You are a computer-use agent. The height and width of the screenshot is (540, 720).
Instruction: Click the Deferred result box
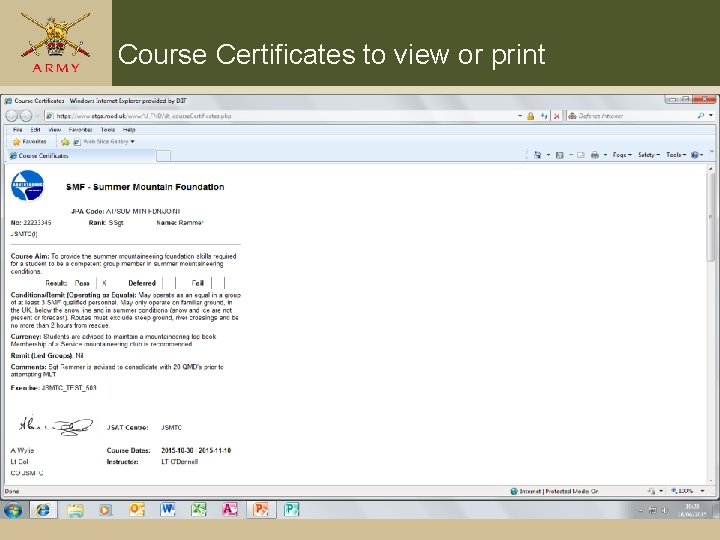(x=169, y=283)
